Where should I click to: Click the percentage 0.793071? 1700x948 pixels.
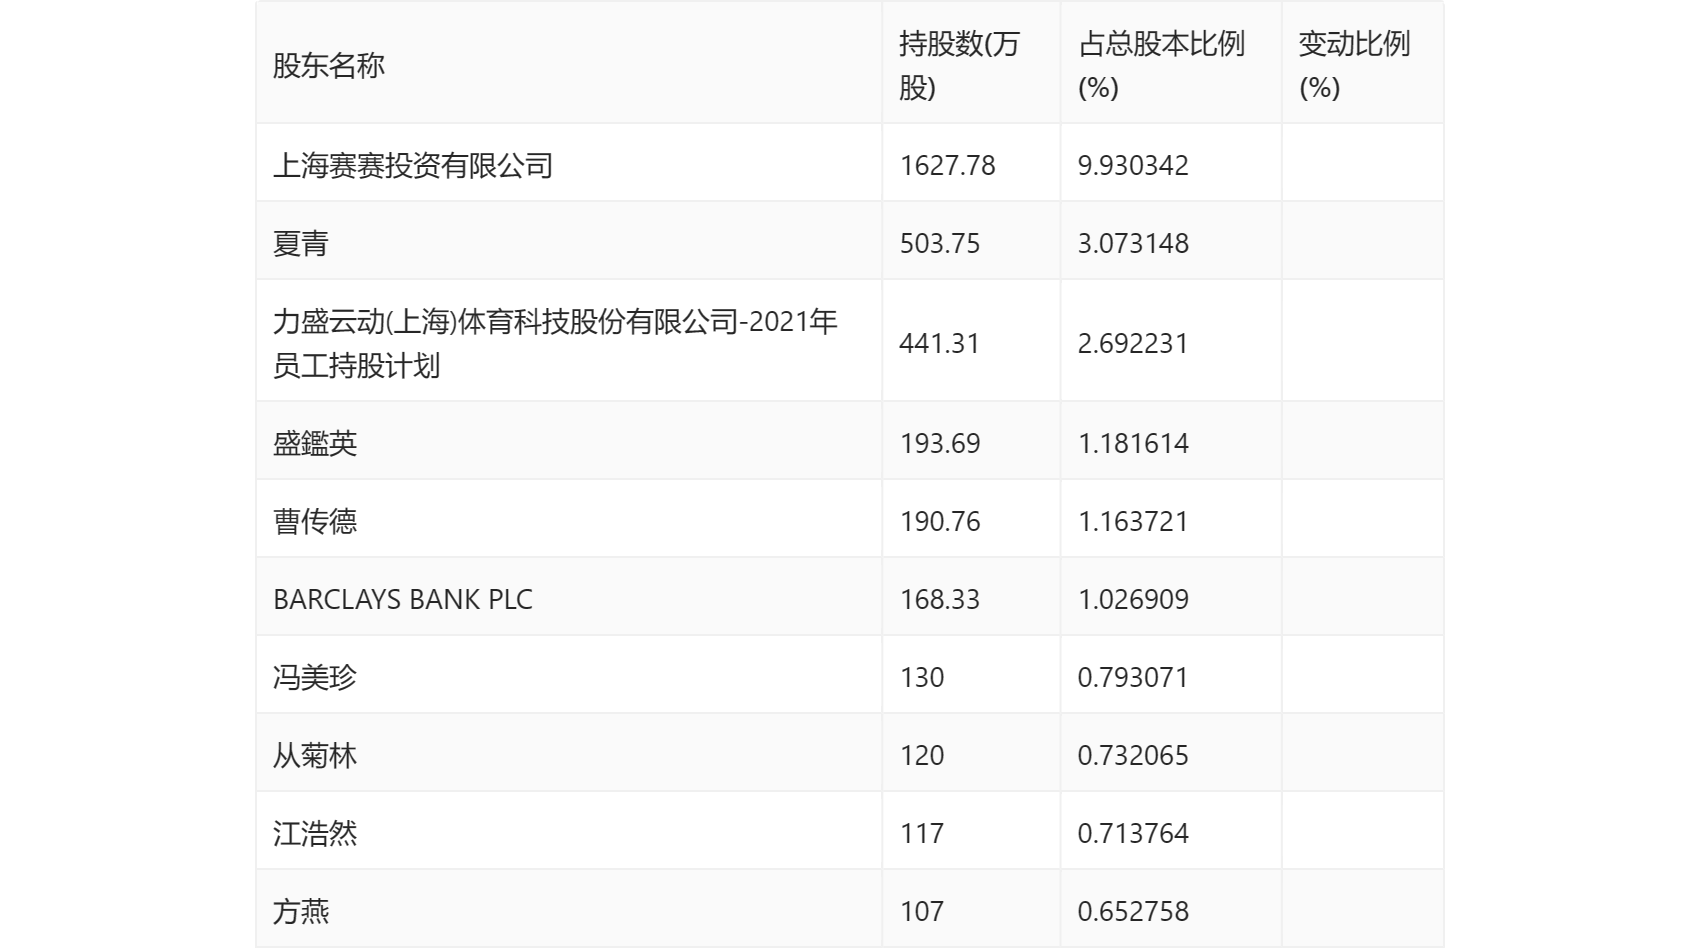coord(1133,677)
